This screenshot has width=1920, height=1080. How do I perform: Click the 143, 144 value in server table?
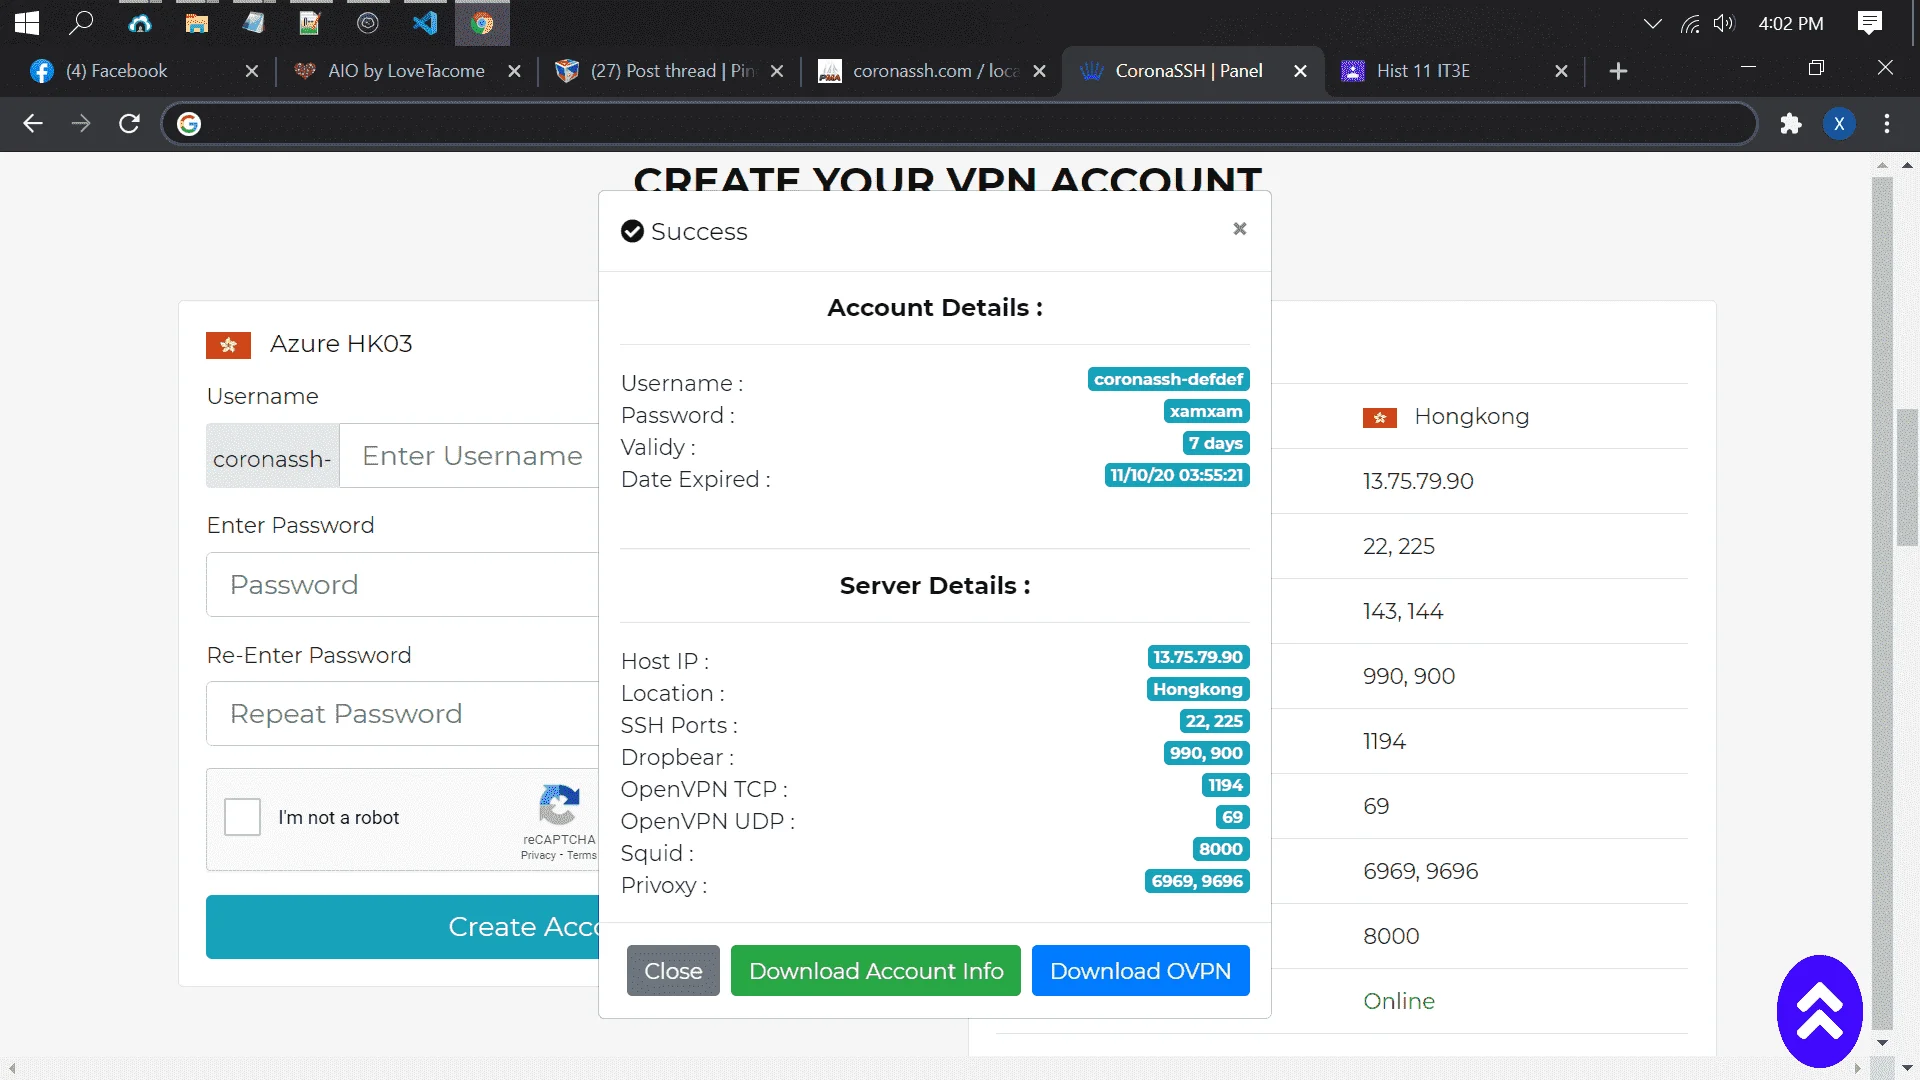1403,611
